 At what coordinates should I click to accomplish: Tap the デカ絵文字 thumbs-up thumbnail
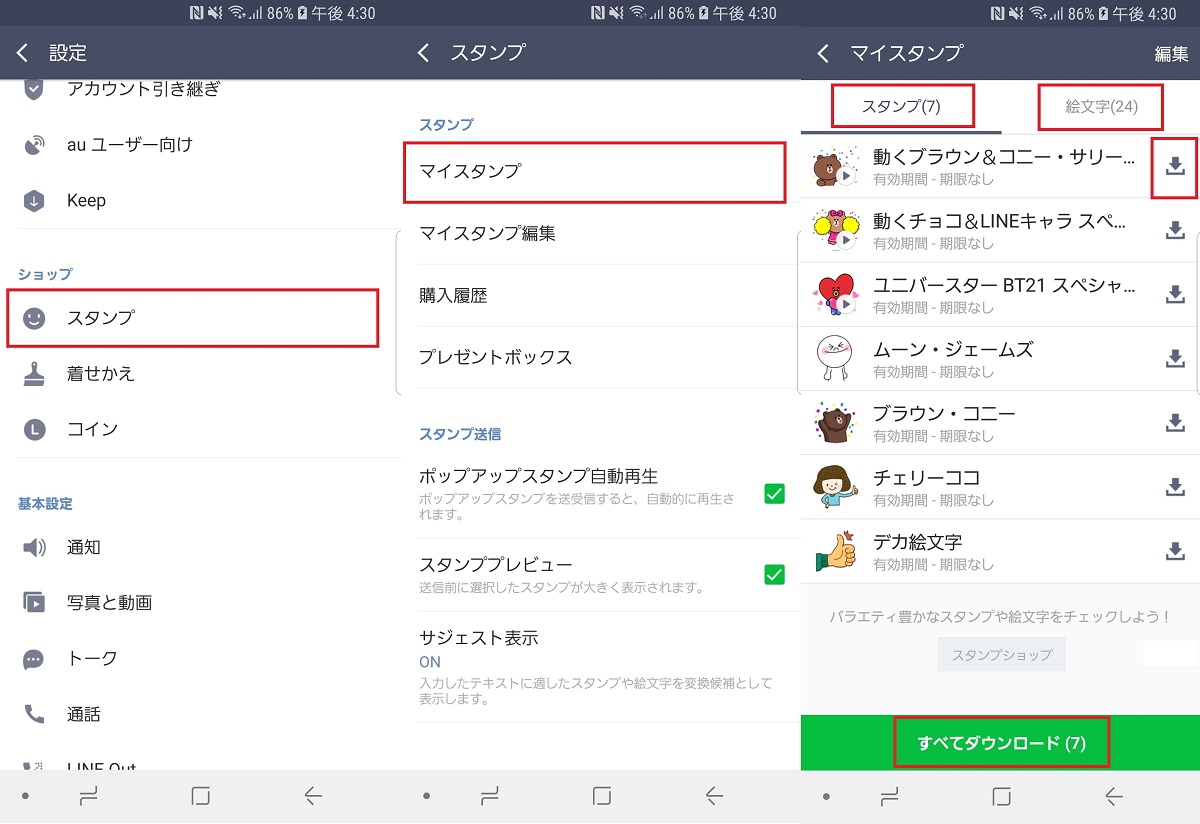pos(836,551)
